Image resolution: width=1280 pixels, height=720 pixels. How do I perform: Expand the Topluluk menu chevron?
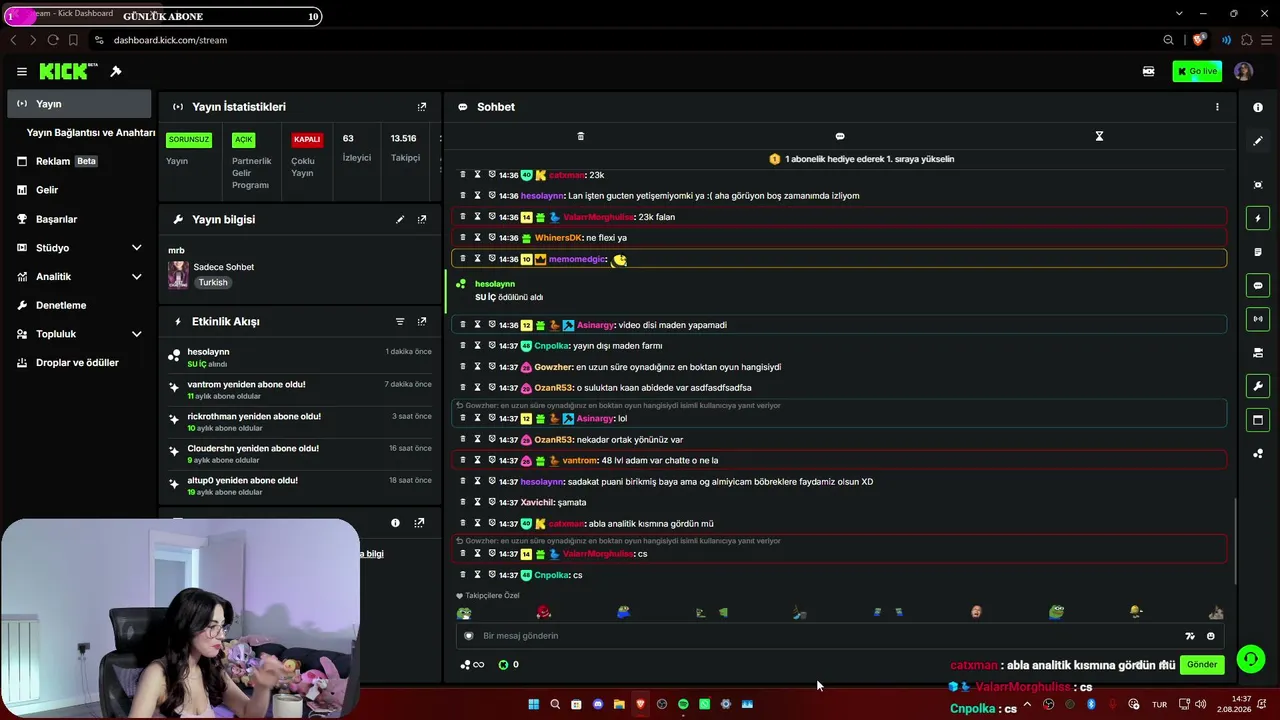click(136, 334)
